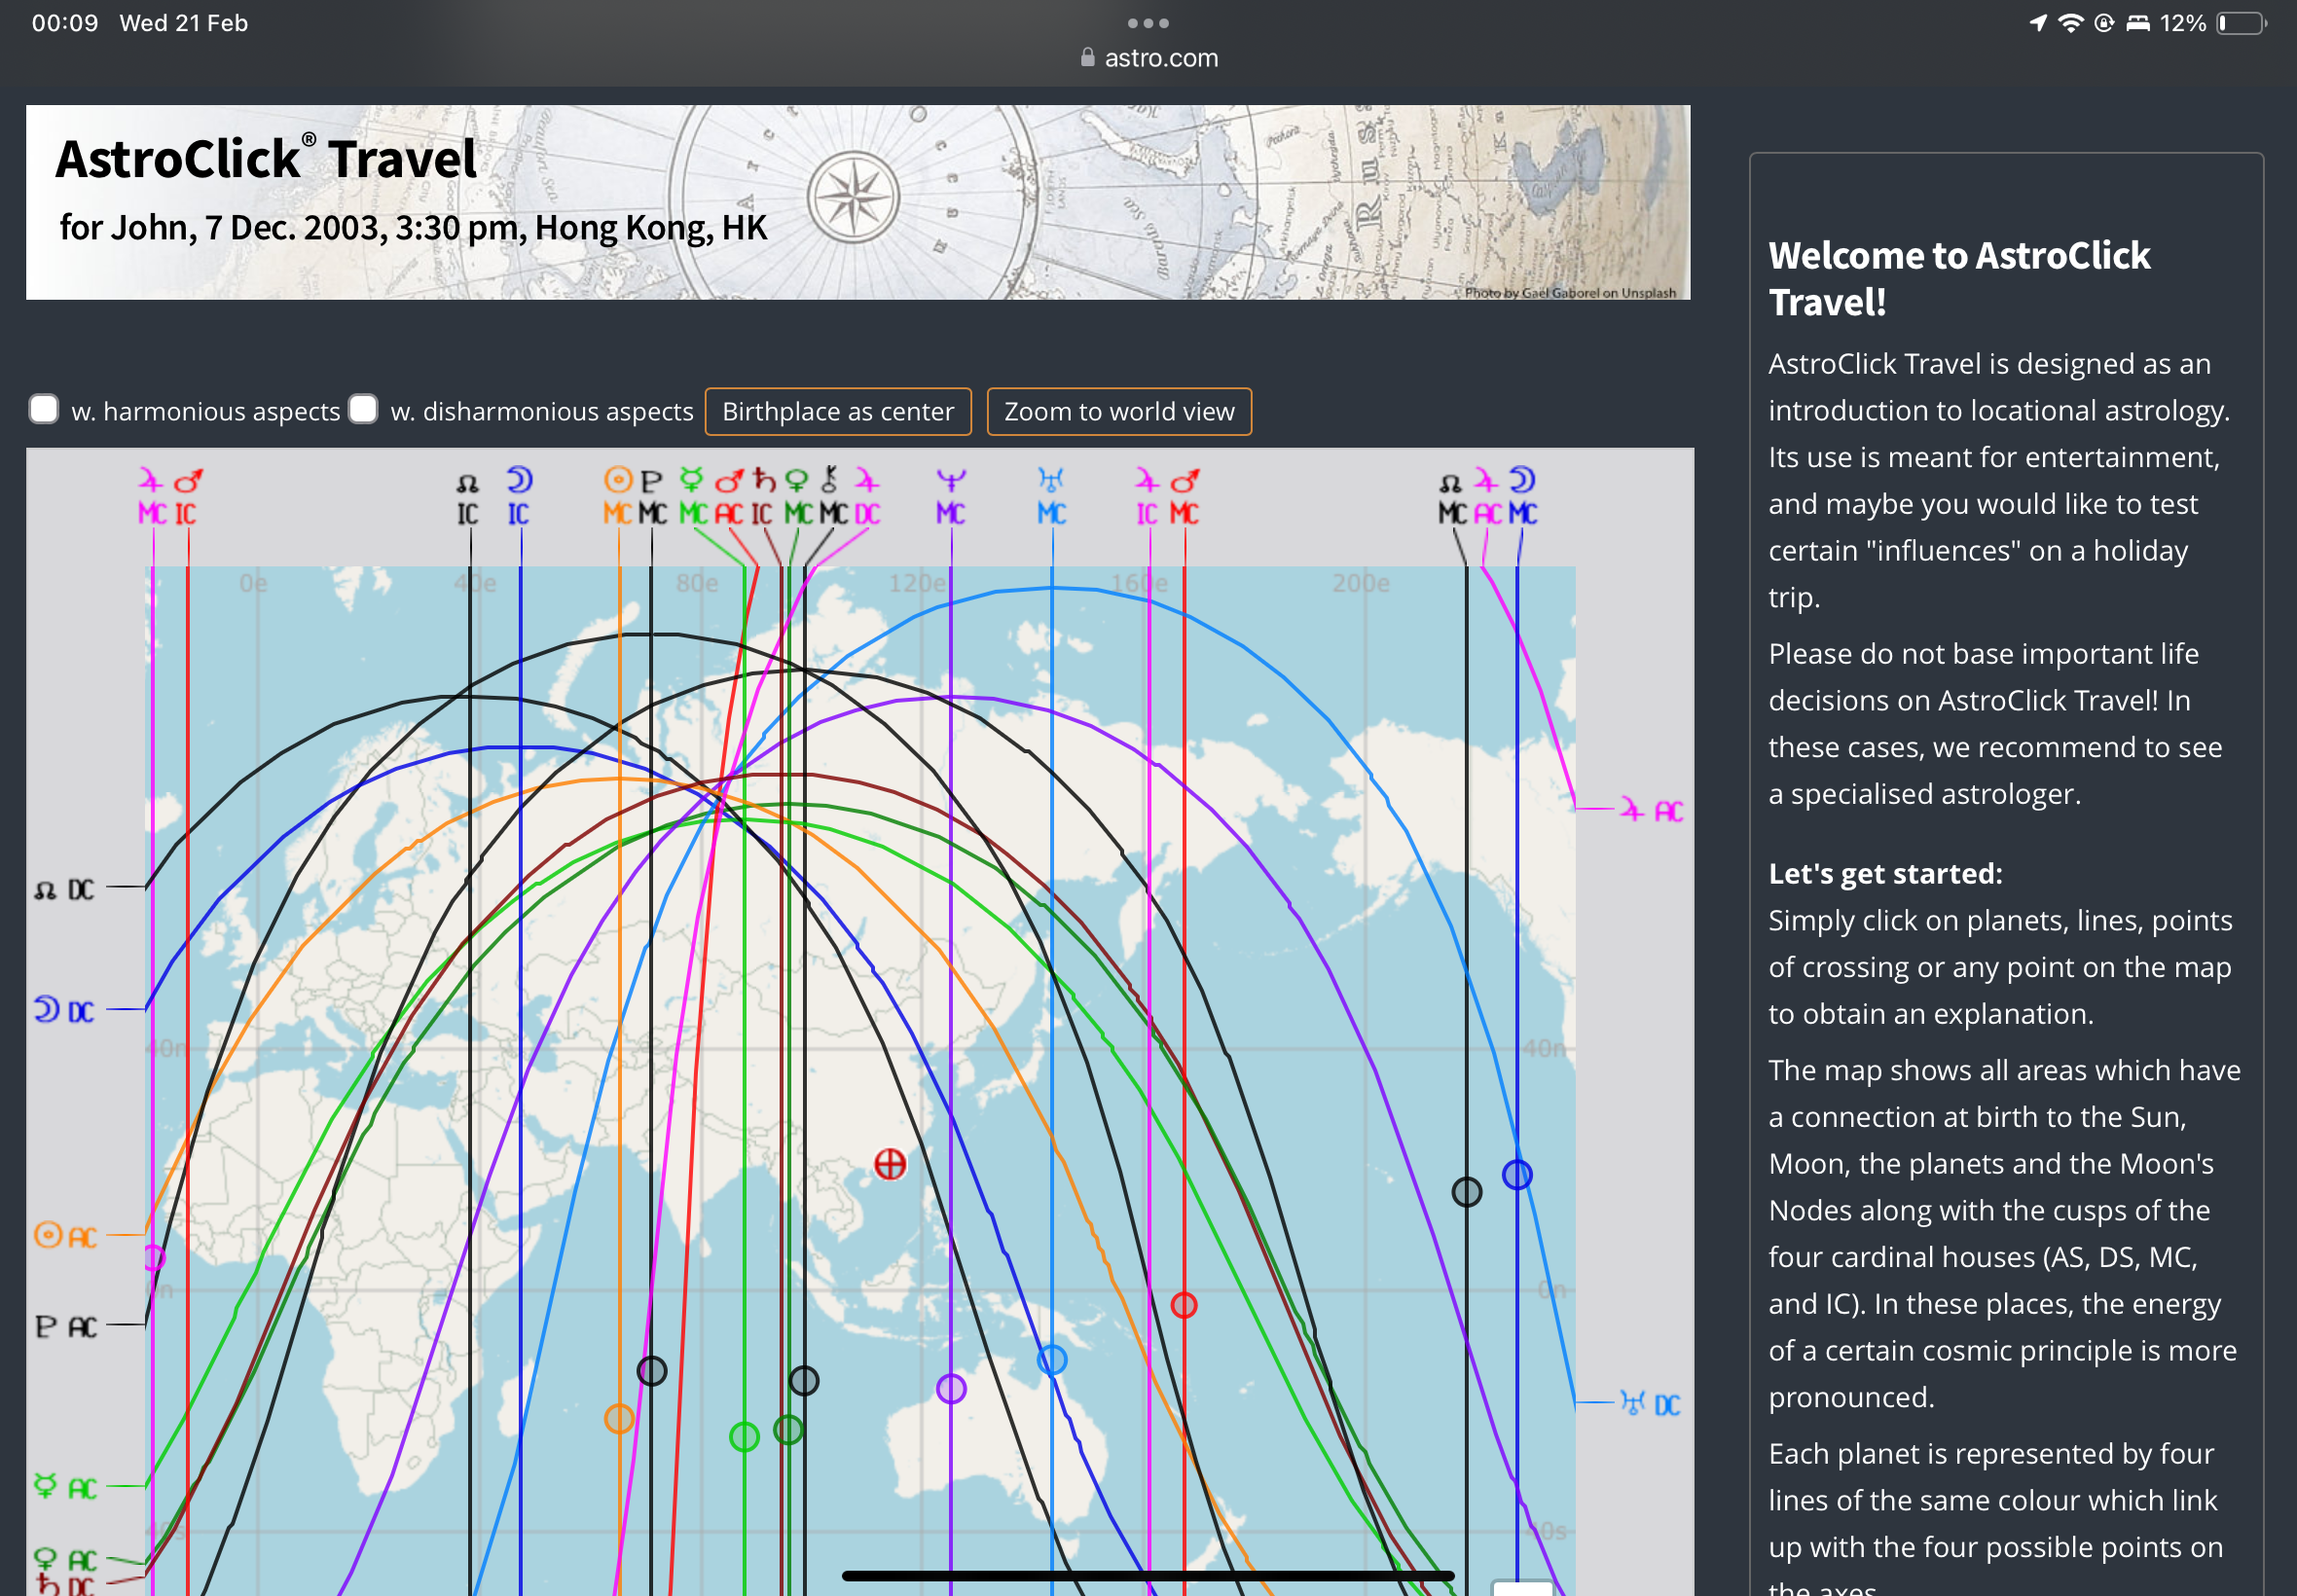Select the Mars MC label near 160e

coord(1185,497)
